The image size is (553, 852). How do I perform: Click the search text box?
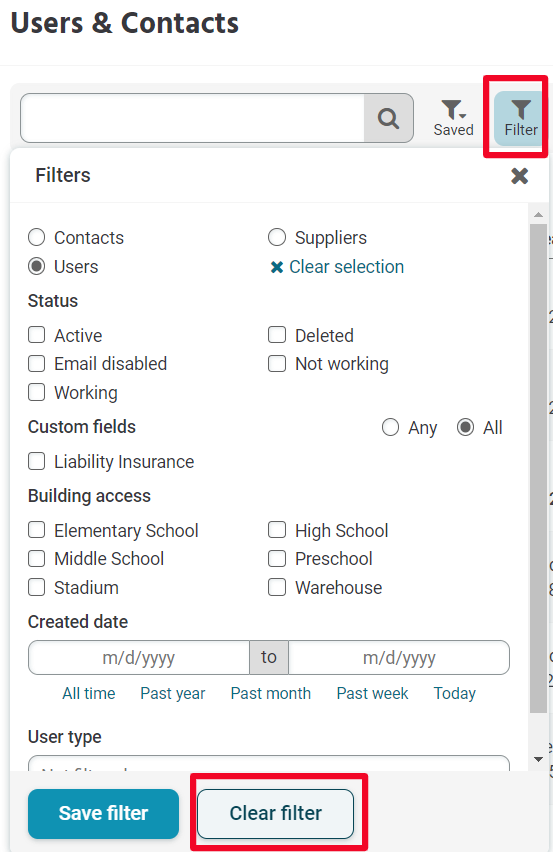tap(192, 118)
